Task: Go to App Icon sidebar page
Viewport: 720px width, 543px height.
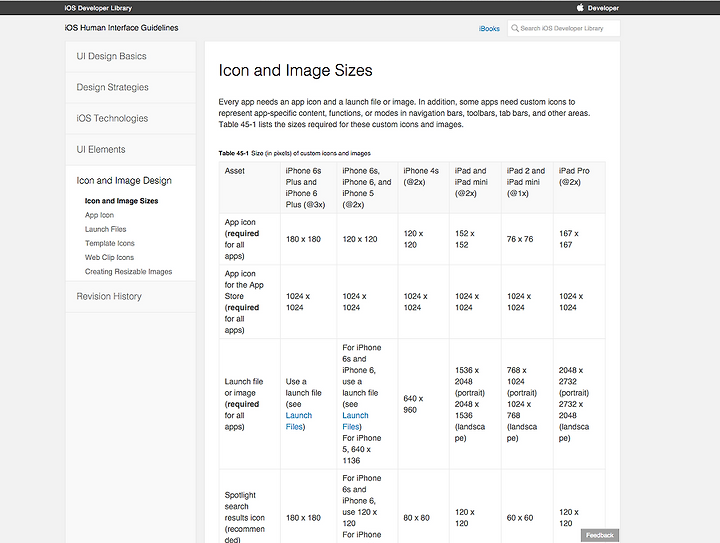Action: pyautogui.click(x=99, y=215)
